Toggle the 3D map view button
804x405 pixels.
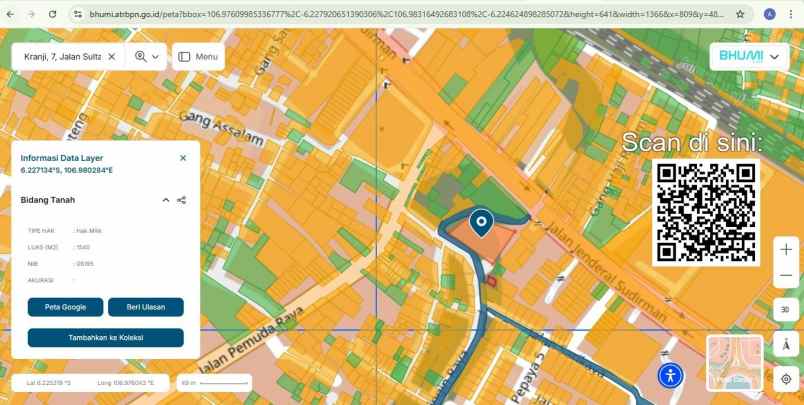coord(786,310)
